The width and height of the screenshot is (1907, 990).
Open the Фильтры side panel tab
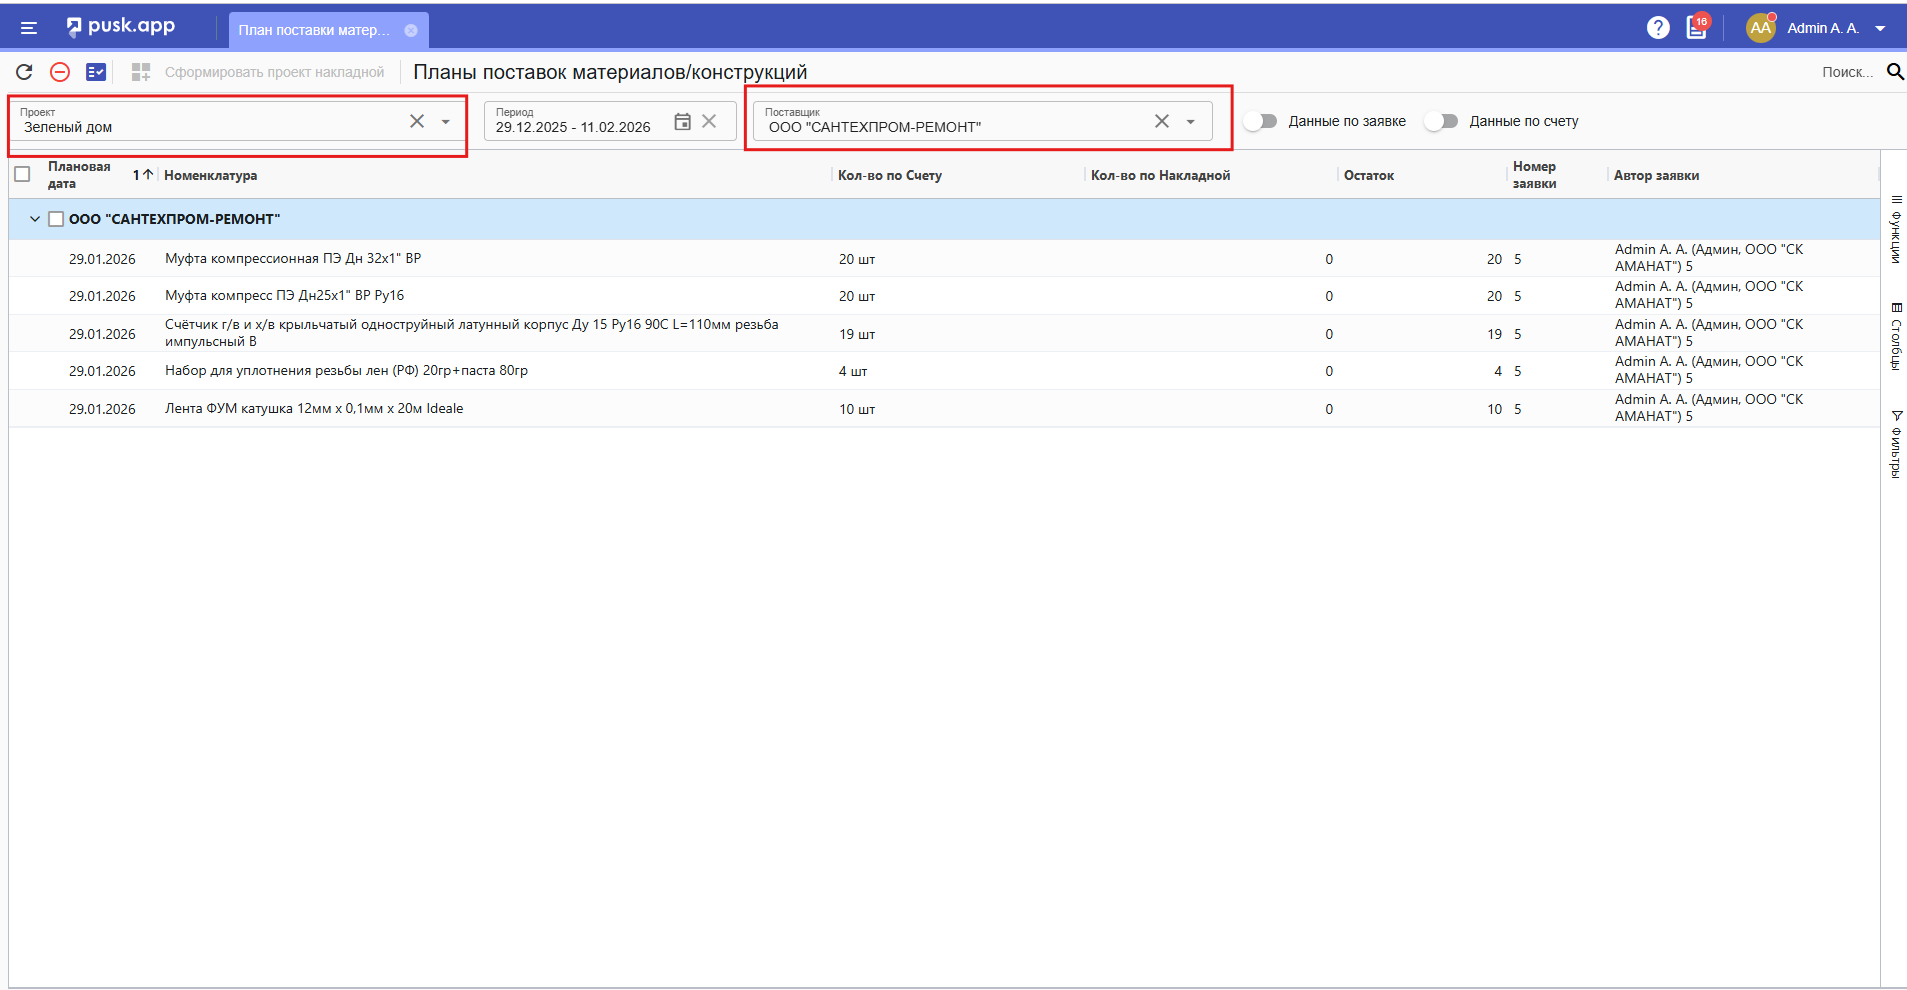tap(1896, 444)
